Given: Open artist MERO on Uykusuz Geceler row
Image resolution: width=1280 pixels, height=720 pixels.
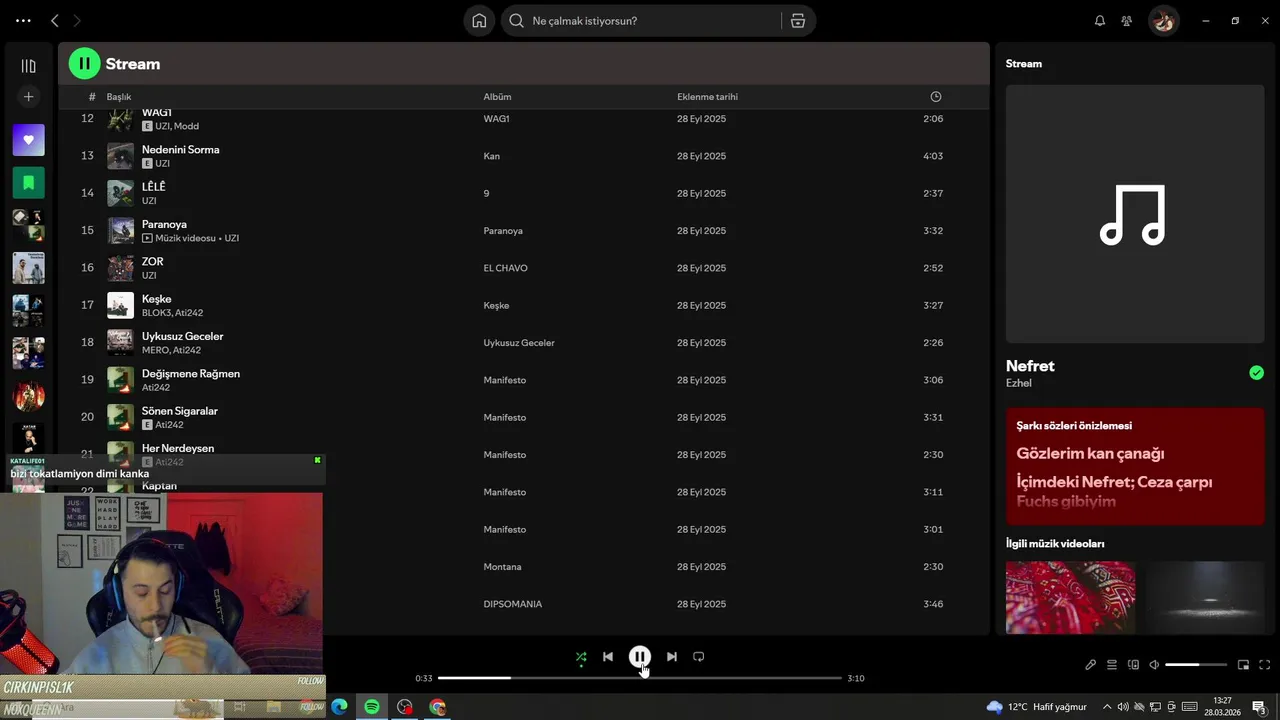Looking at the screenshot, I should click(x=155, y=350).
